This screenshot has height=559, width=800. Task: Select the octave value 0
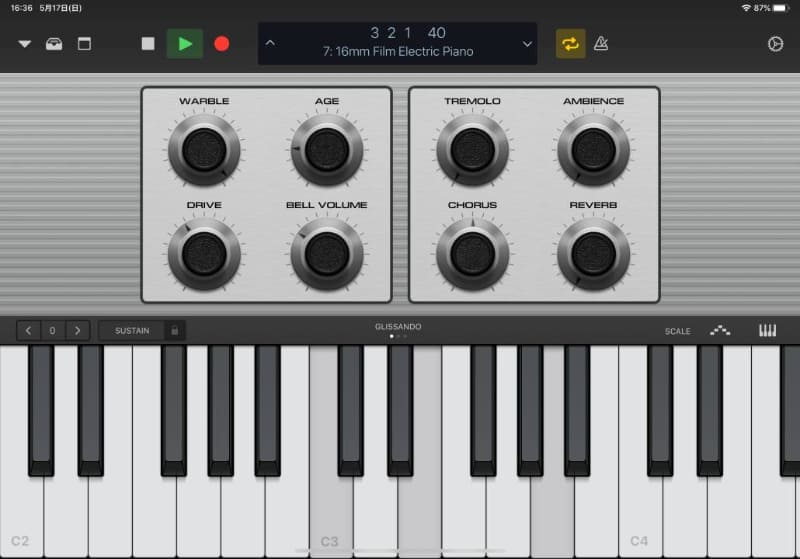(52, 331)
